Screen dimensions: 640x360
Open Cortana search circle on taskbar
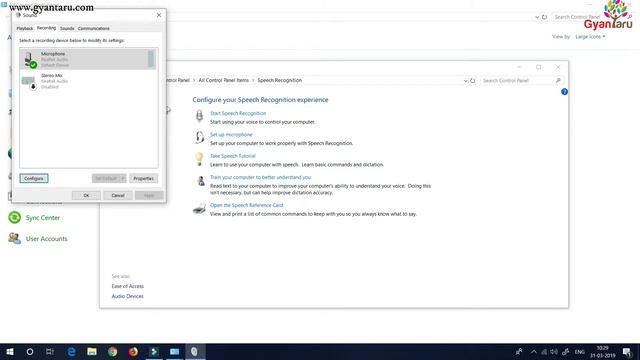click(30, 351)
